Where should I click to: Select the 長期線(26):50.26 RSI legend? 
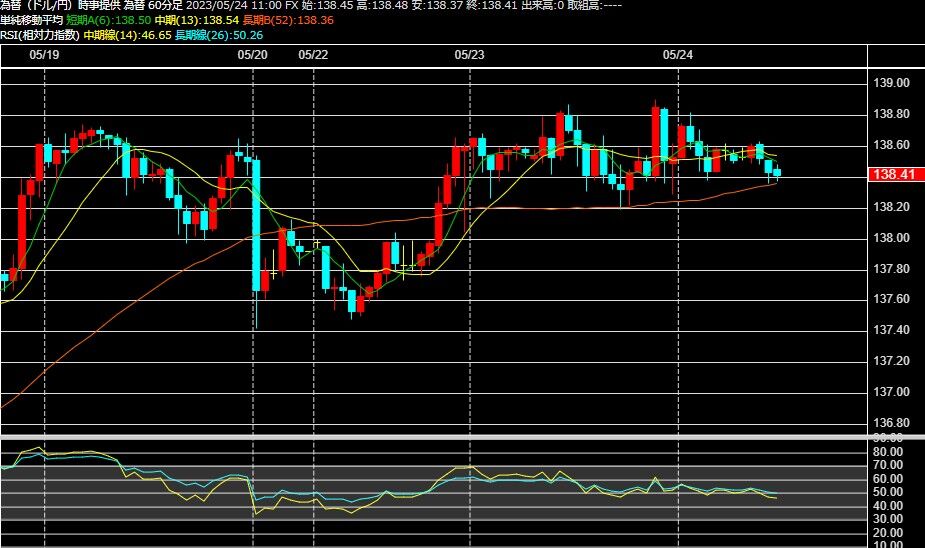[219, 35]
